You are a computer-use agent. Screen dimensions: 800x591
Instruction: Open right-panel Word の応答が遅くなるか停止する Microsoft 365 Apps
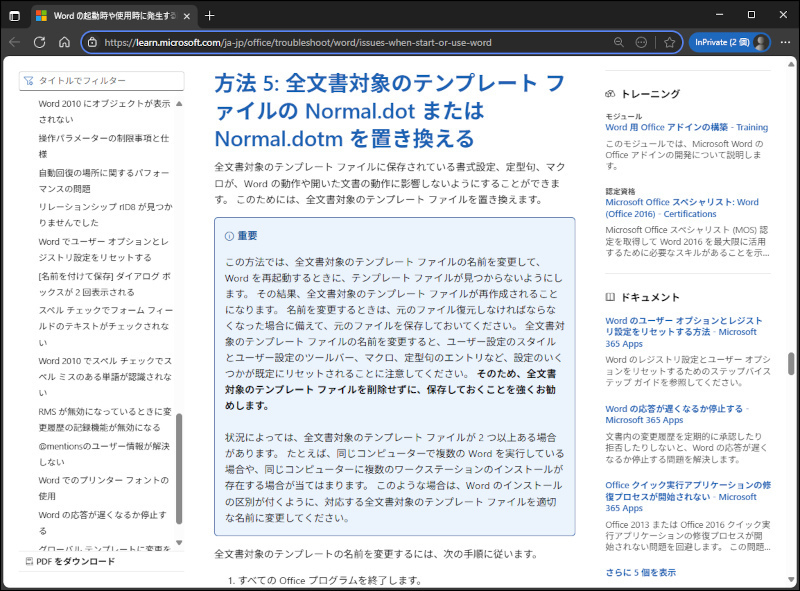tap(677, 414)
